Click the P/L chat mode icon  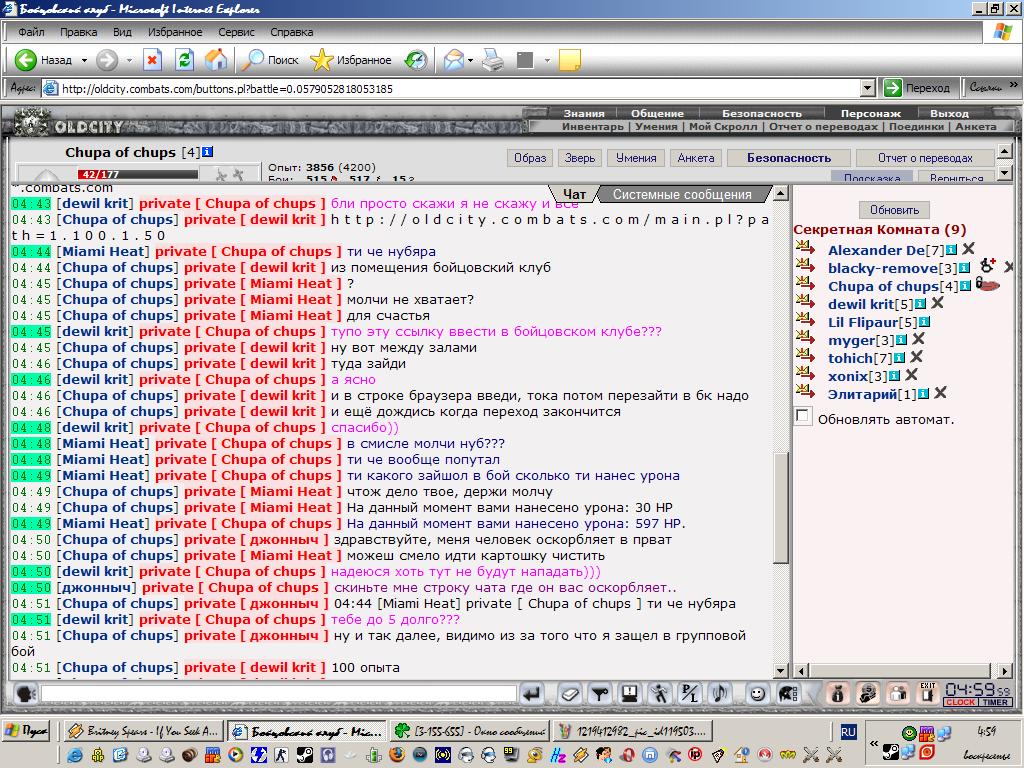tap(690, 694)
